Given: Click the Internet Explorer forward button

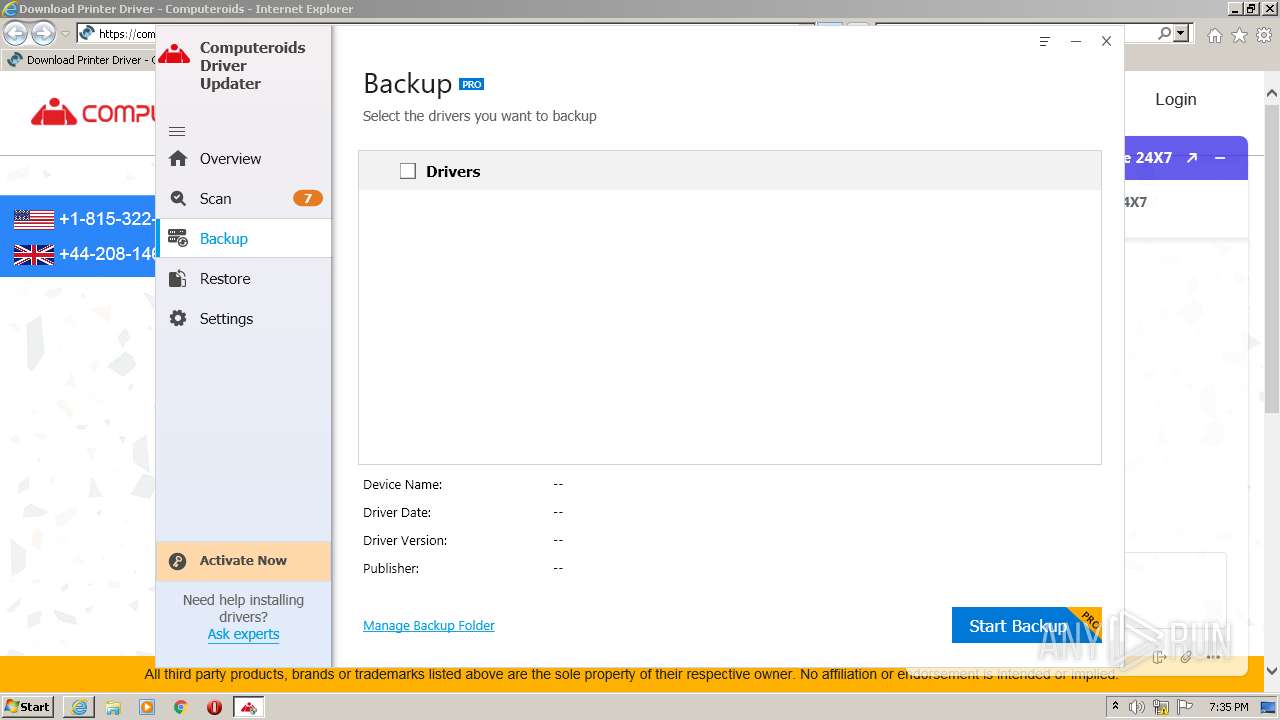Looking at the screenshot, I should (x=43, y=33).
